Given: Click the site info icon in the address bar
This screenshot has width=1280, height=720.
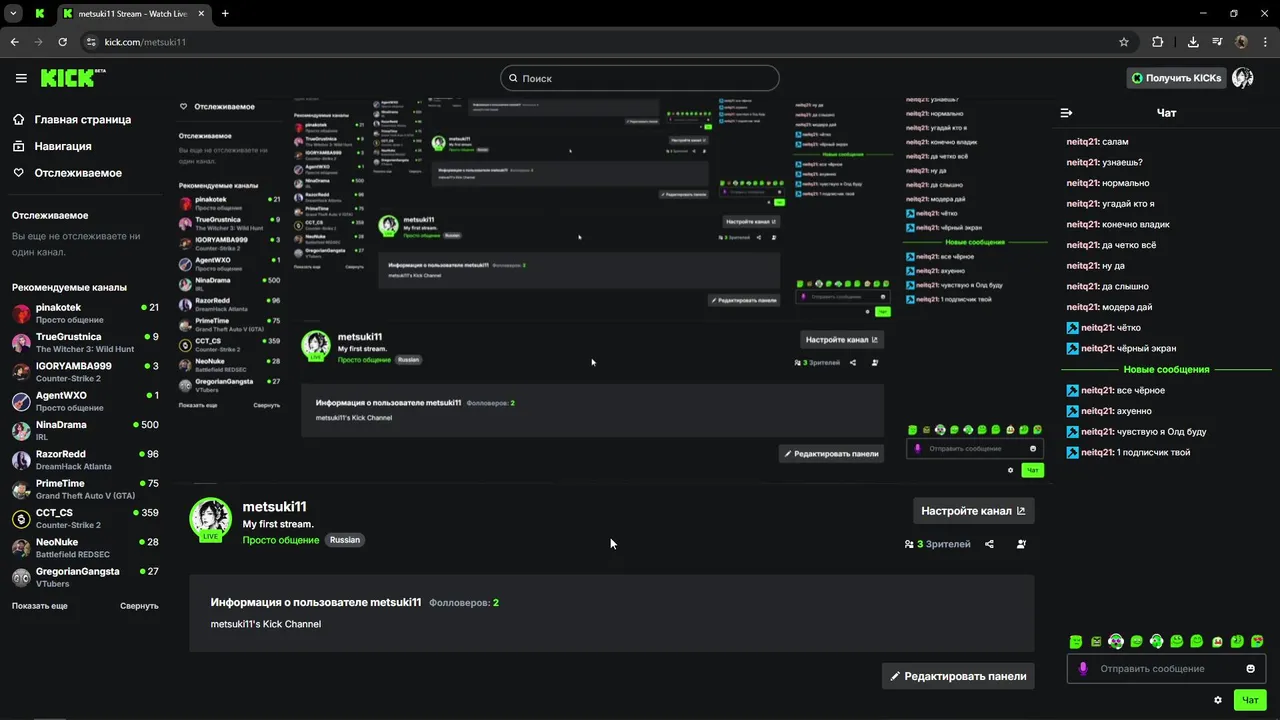Looking at the screenshot, I should point(90,42).
